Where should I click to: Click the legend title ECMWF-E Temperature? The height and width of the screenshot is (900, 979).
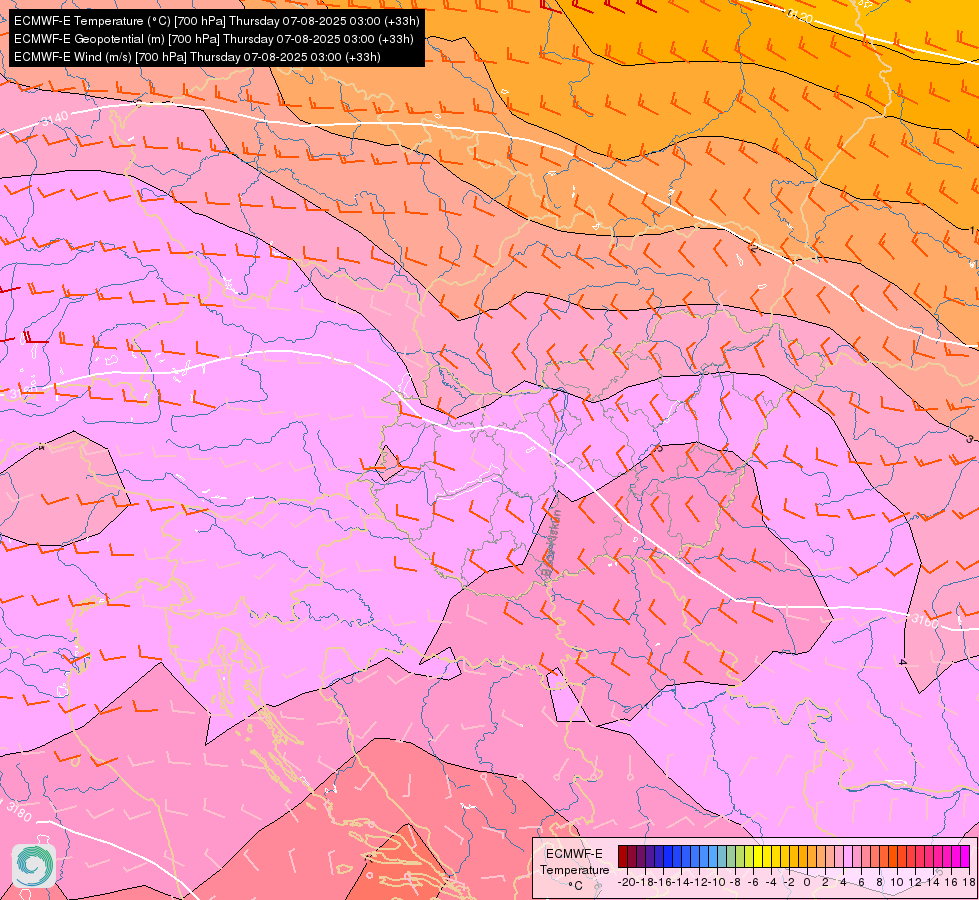coord(575,862)
